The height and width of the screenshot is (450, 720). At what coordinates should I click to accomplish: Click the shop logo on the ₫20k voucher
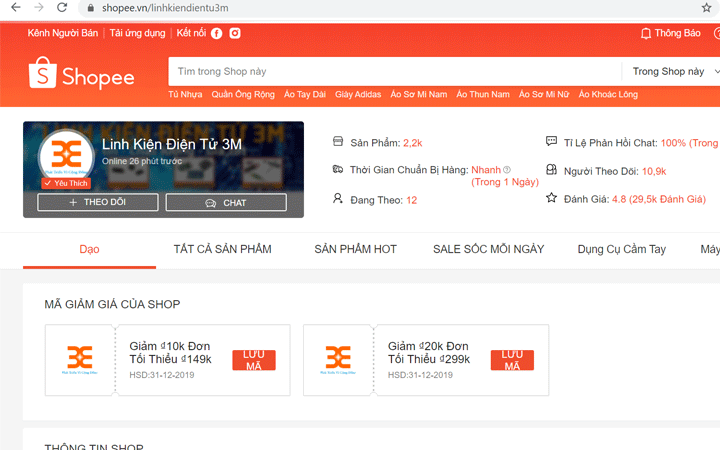[338, 359]
